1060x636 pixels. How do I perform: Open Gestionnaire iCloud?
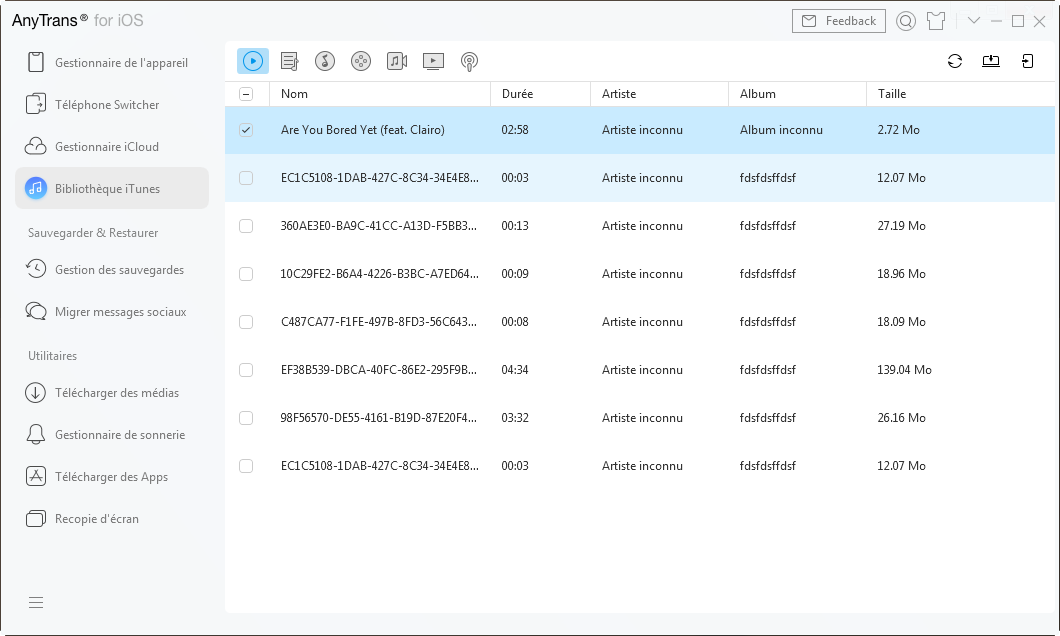[x=112, y=146]
